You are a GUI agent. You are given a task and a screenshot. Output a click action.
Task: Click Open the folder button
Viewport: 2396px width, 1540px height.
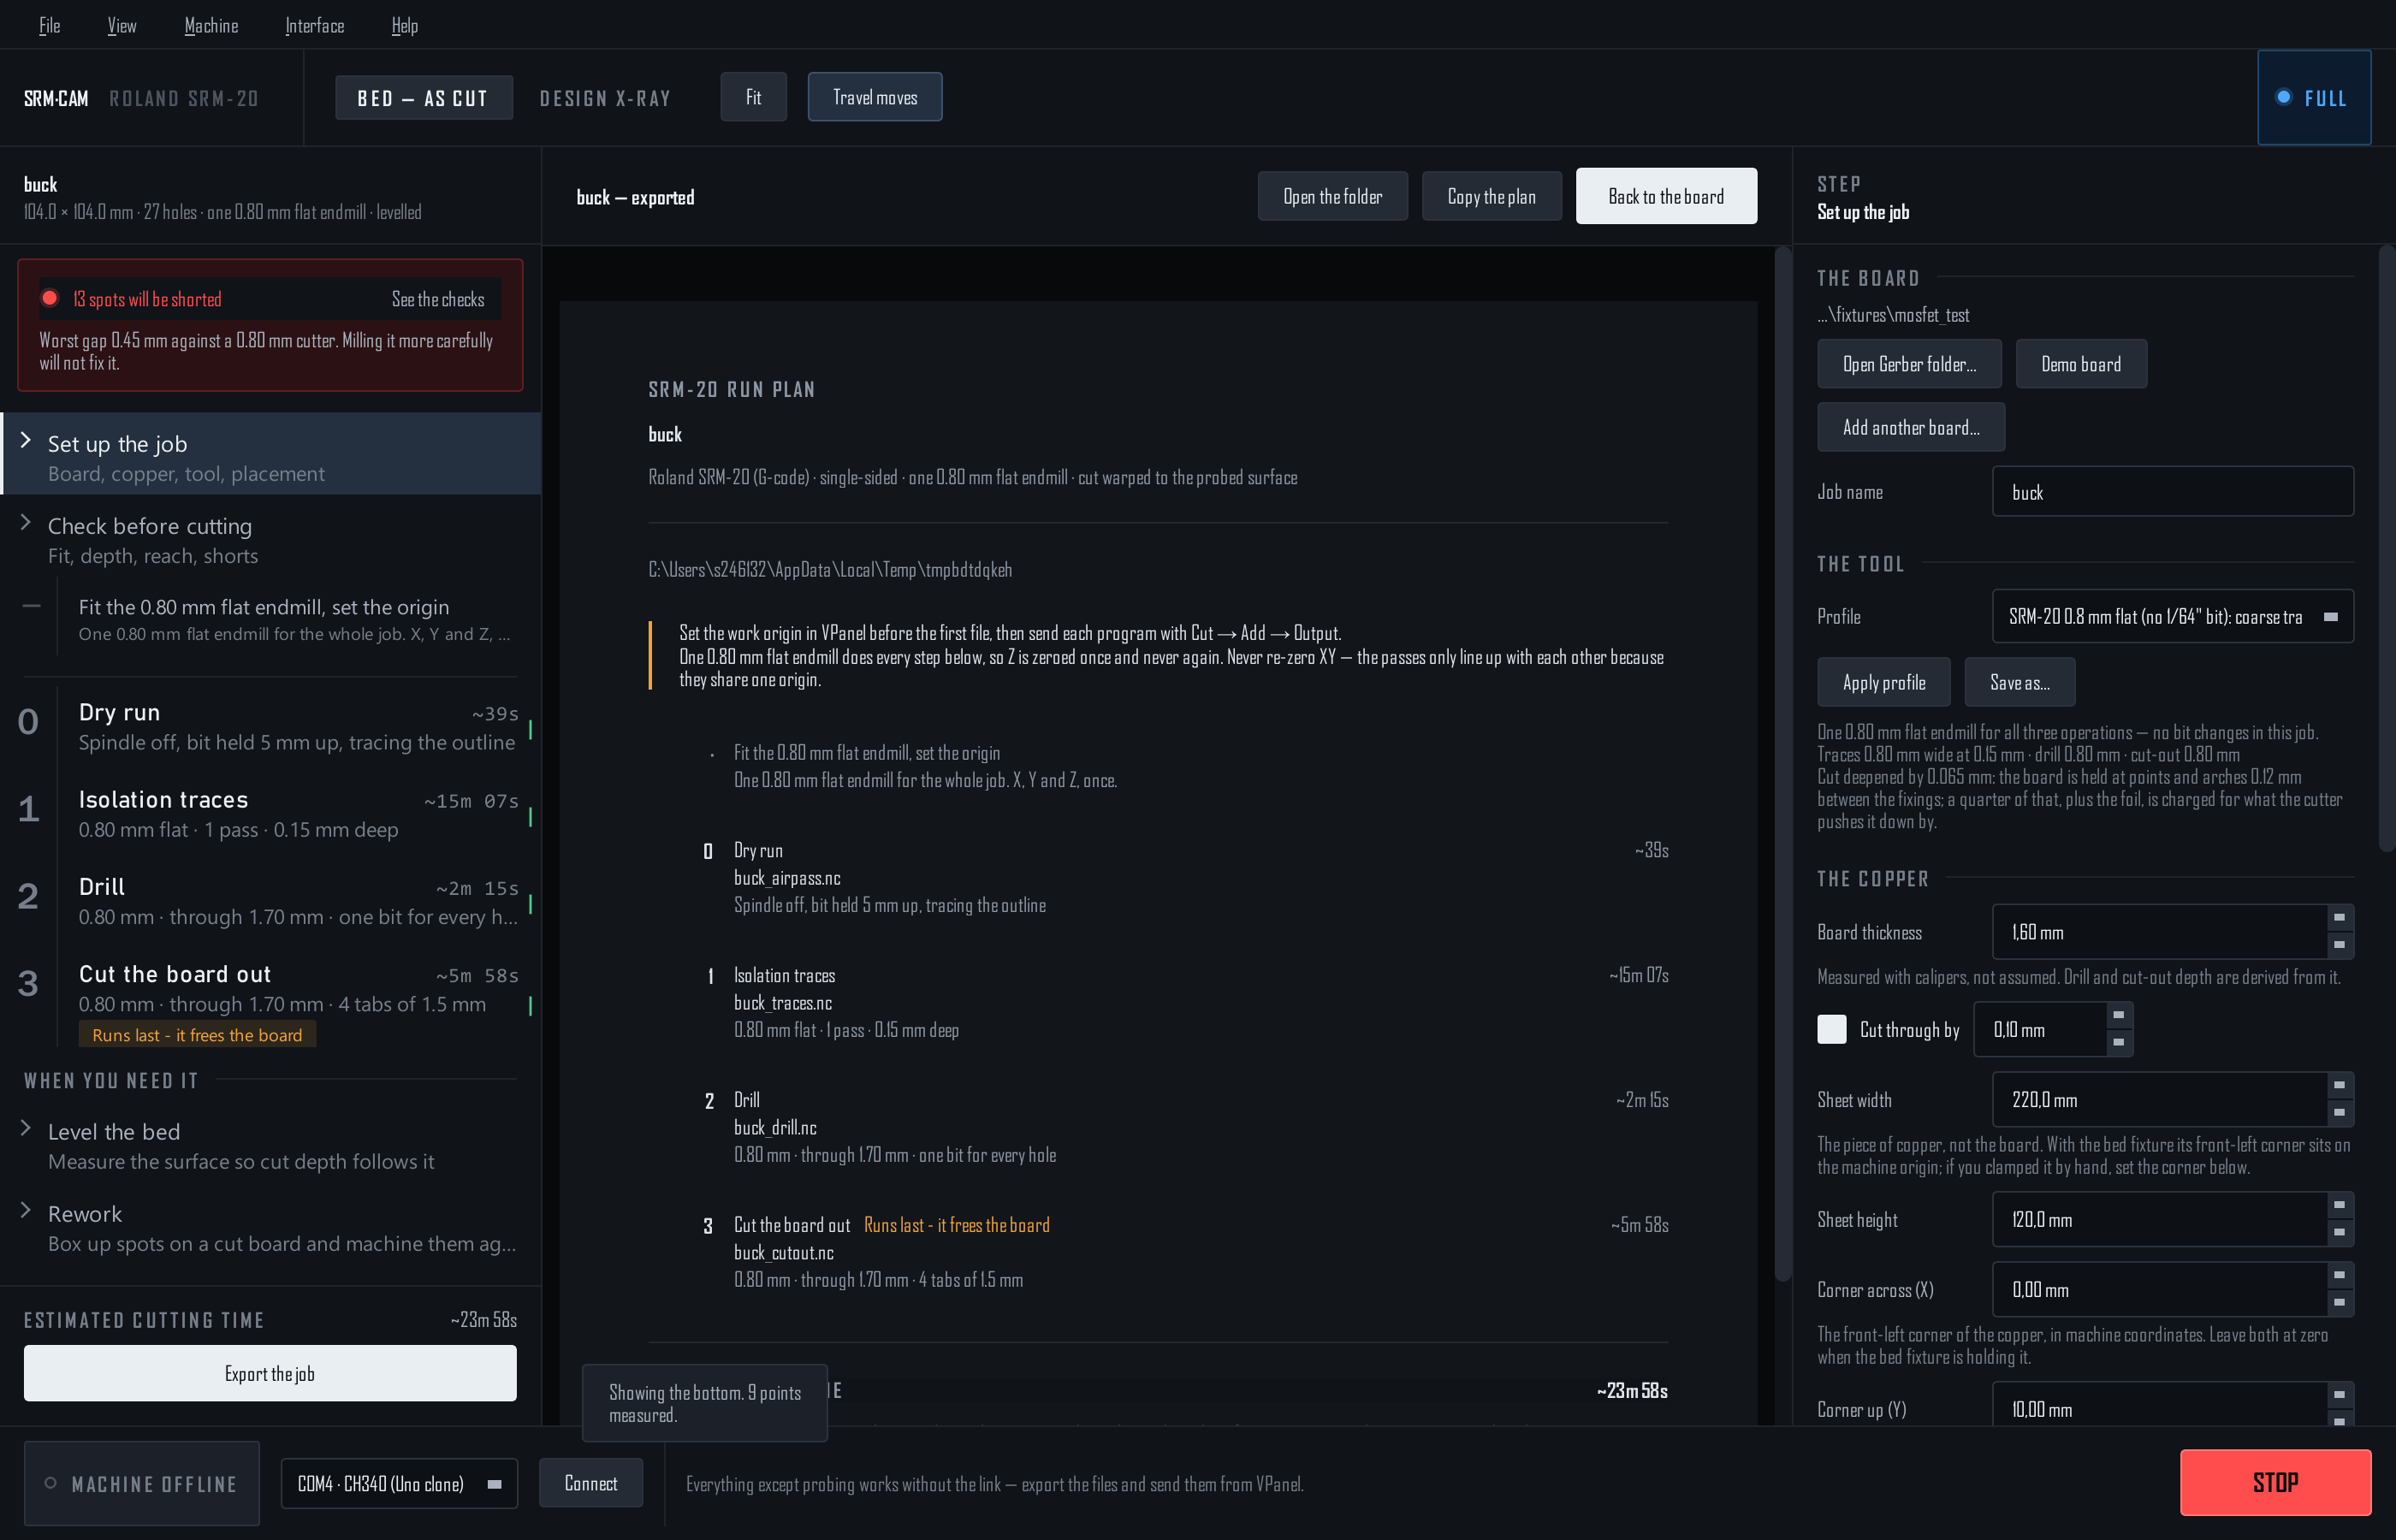tap(1333, 196)
